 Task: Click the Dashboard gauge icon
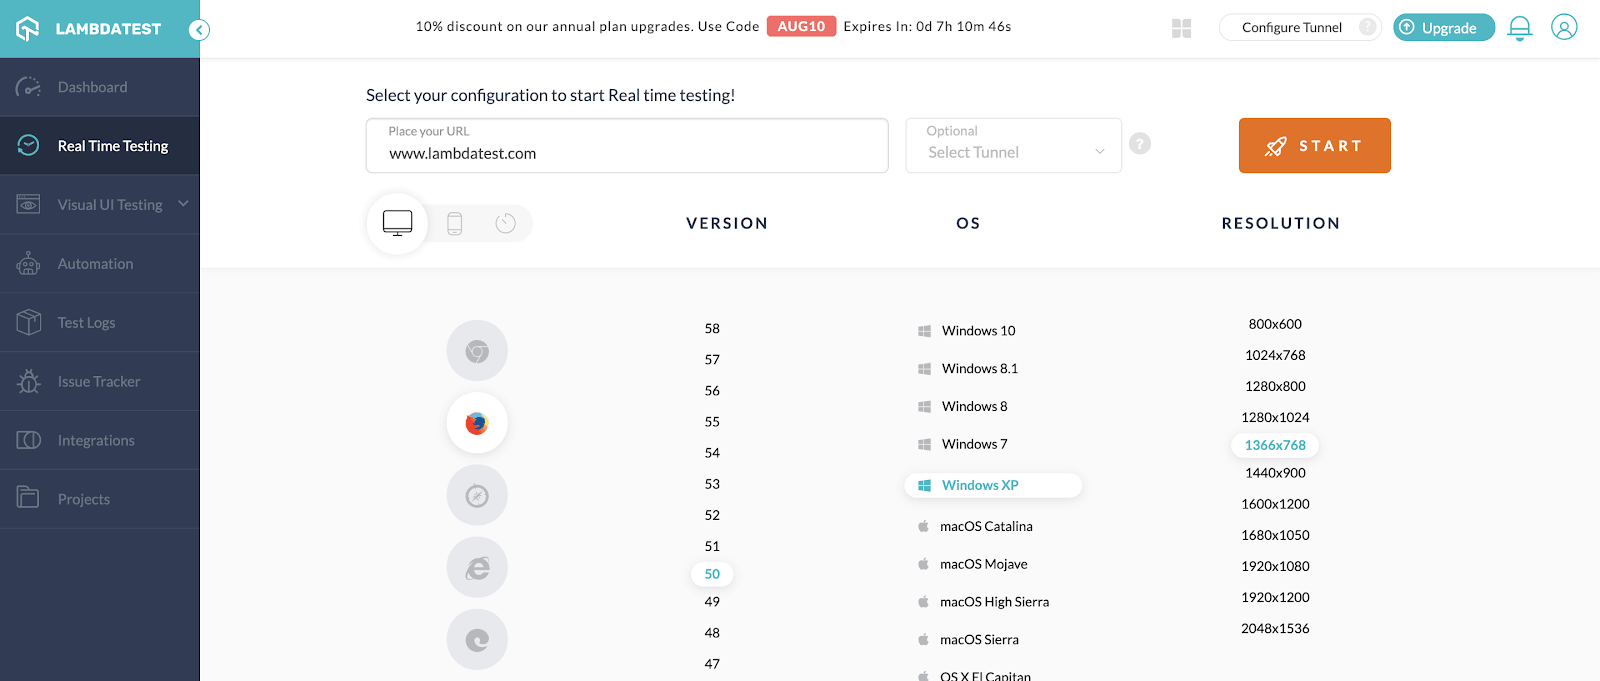click(x=28, y=87)
